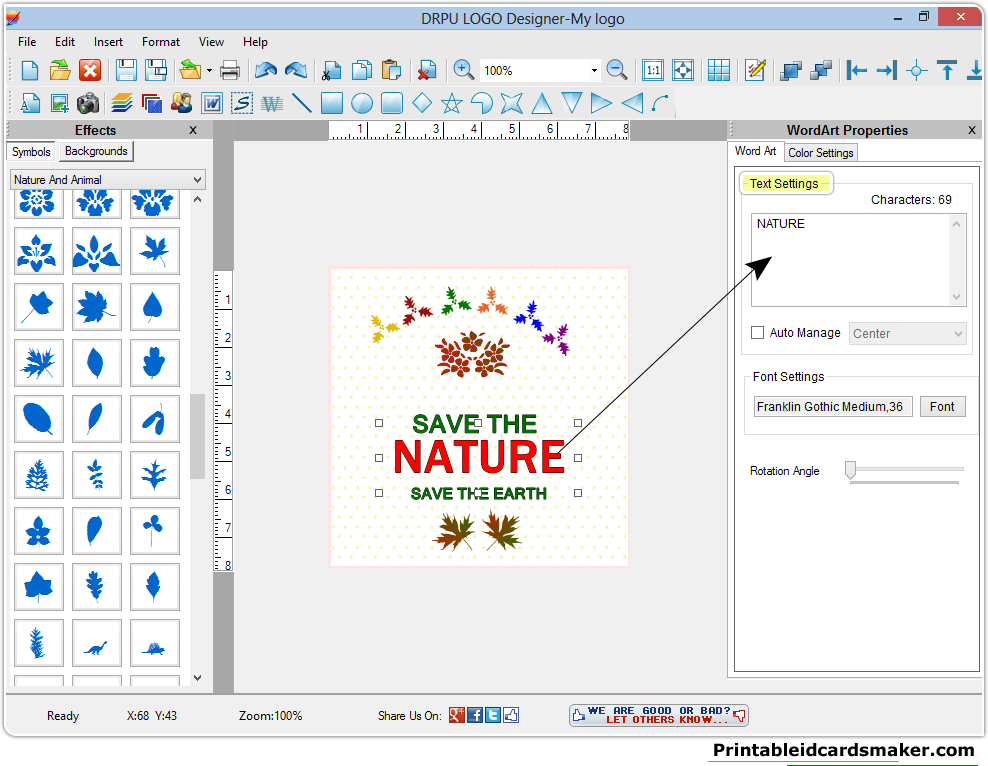
Task: Share on Twitter icon in status bar
Action: click(493, 715)
